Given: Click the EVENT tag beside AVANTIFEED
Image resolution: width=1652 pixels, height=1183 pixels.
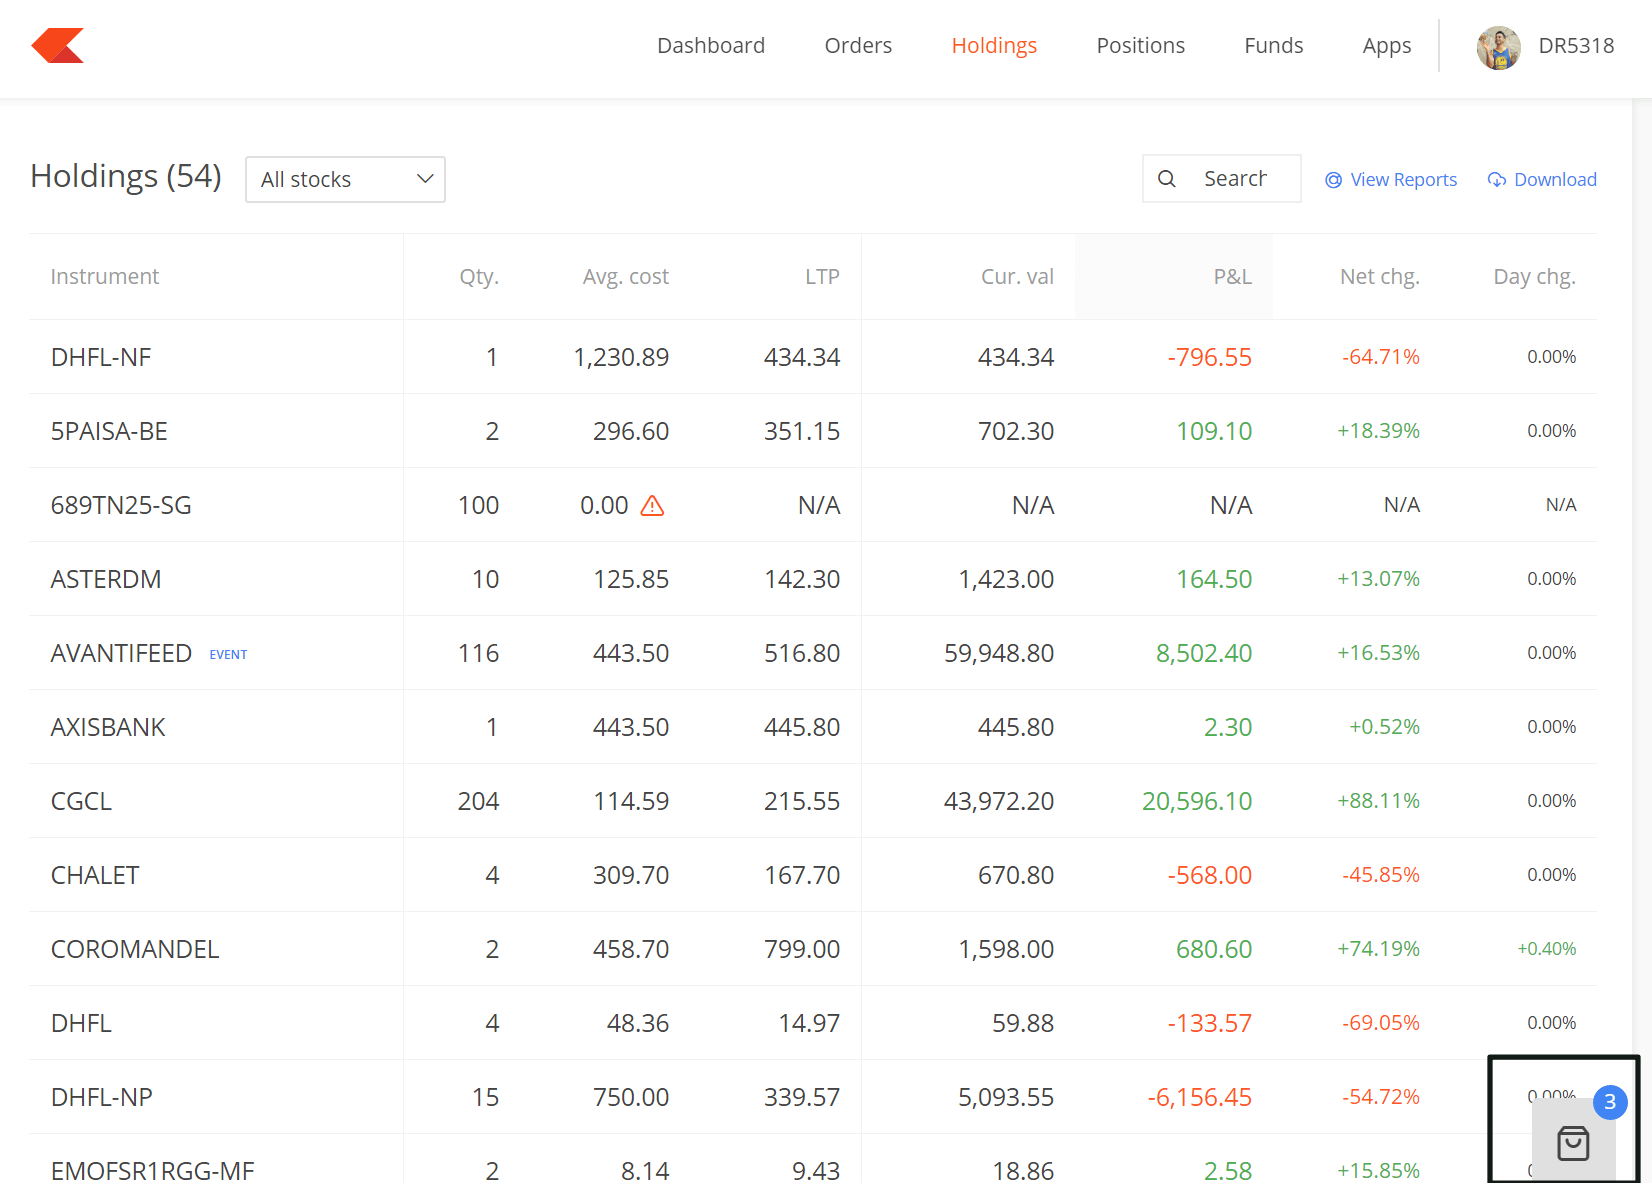Looking at the screenshot, I should [228, 655].
